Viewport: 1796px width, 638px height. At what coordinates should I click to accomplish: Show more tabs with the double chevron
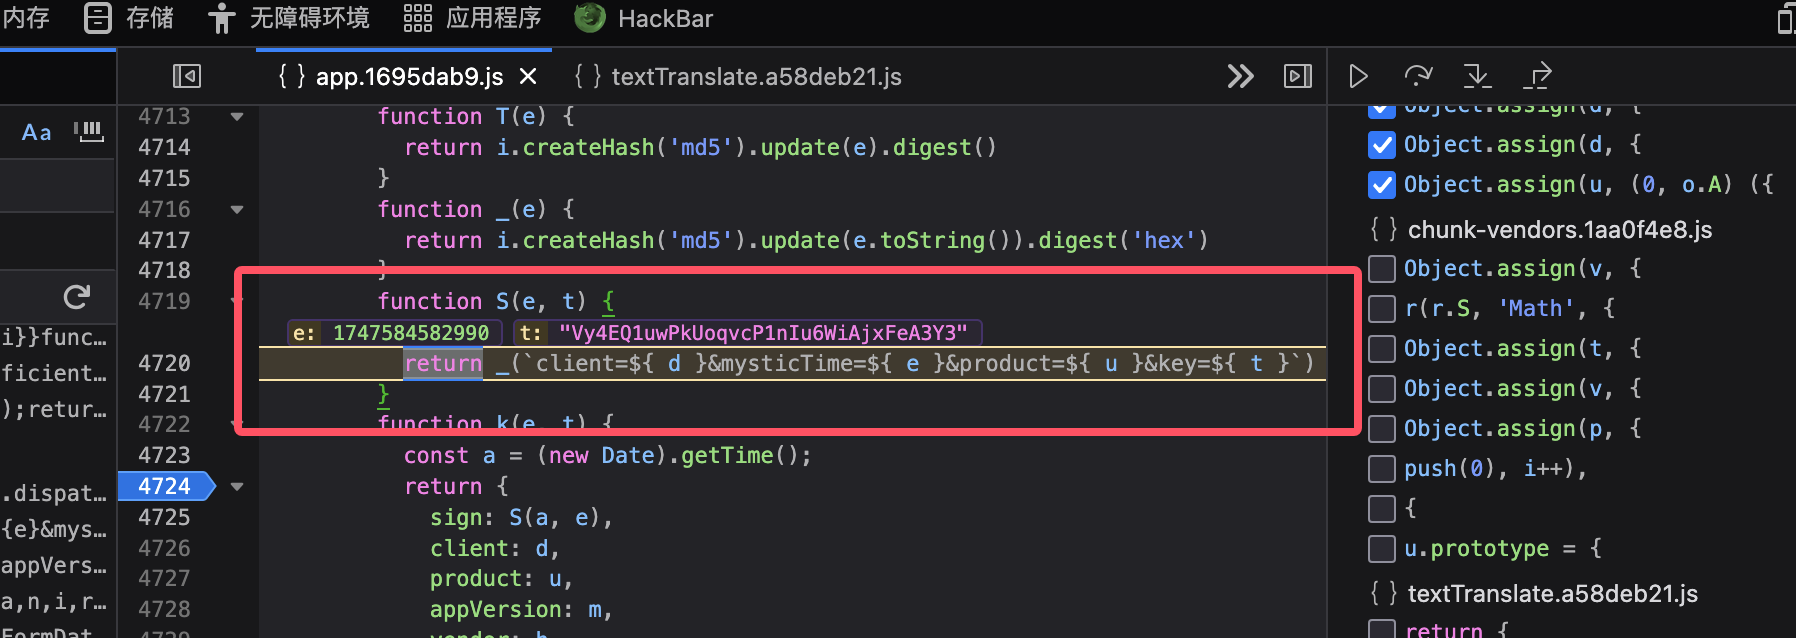1240,76
